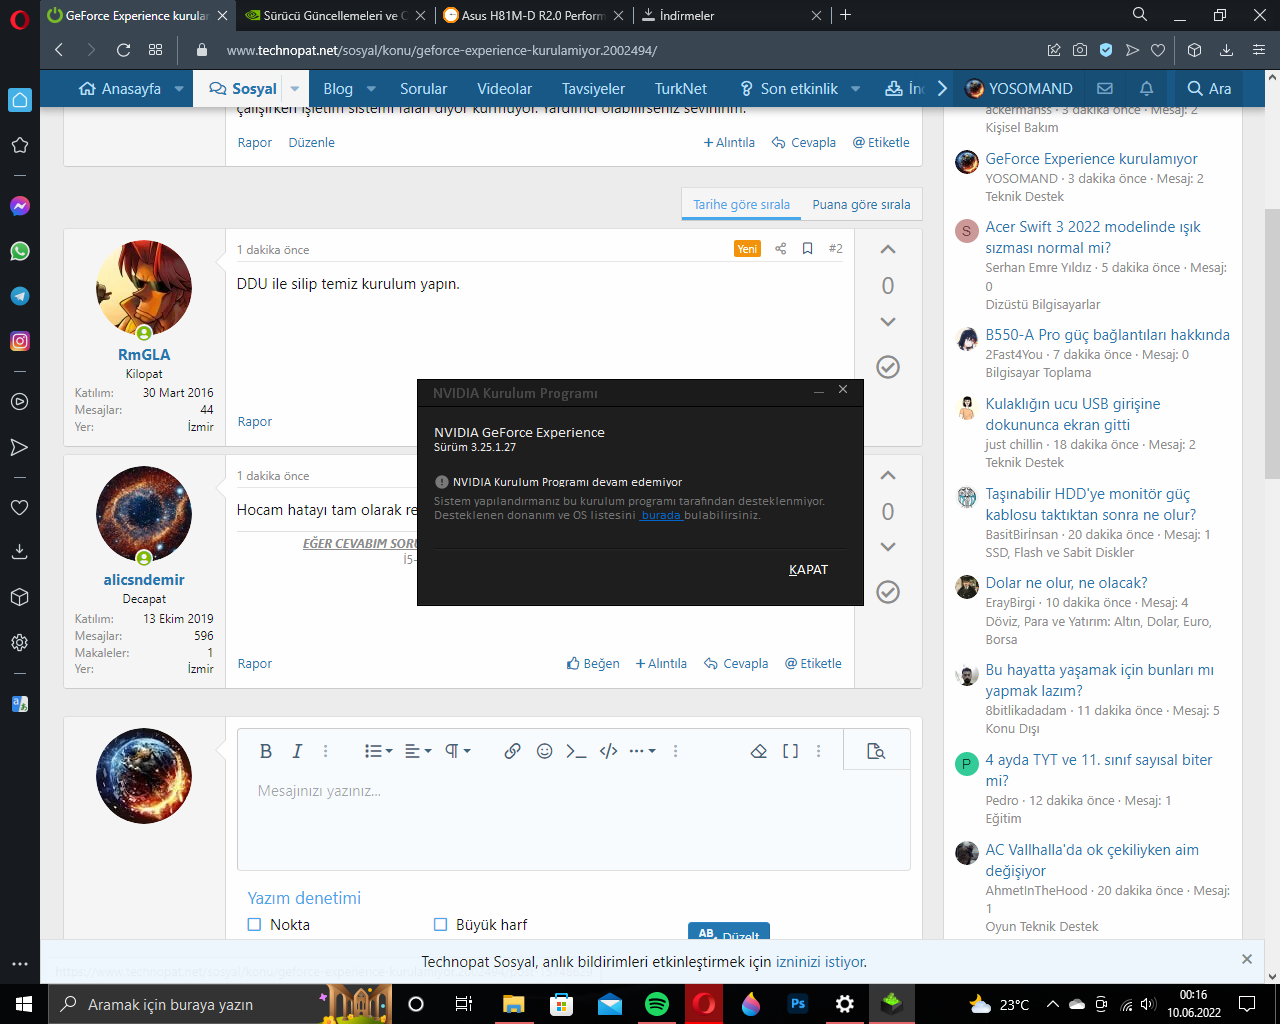
Task: Open Messenger in the Opera sidebar
Action: [19, 206]
